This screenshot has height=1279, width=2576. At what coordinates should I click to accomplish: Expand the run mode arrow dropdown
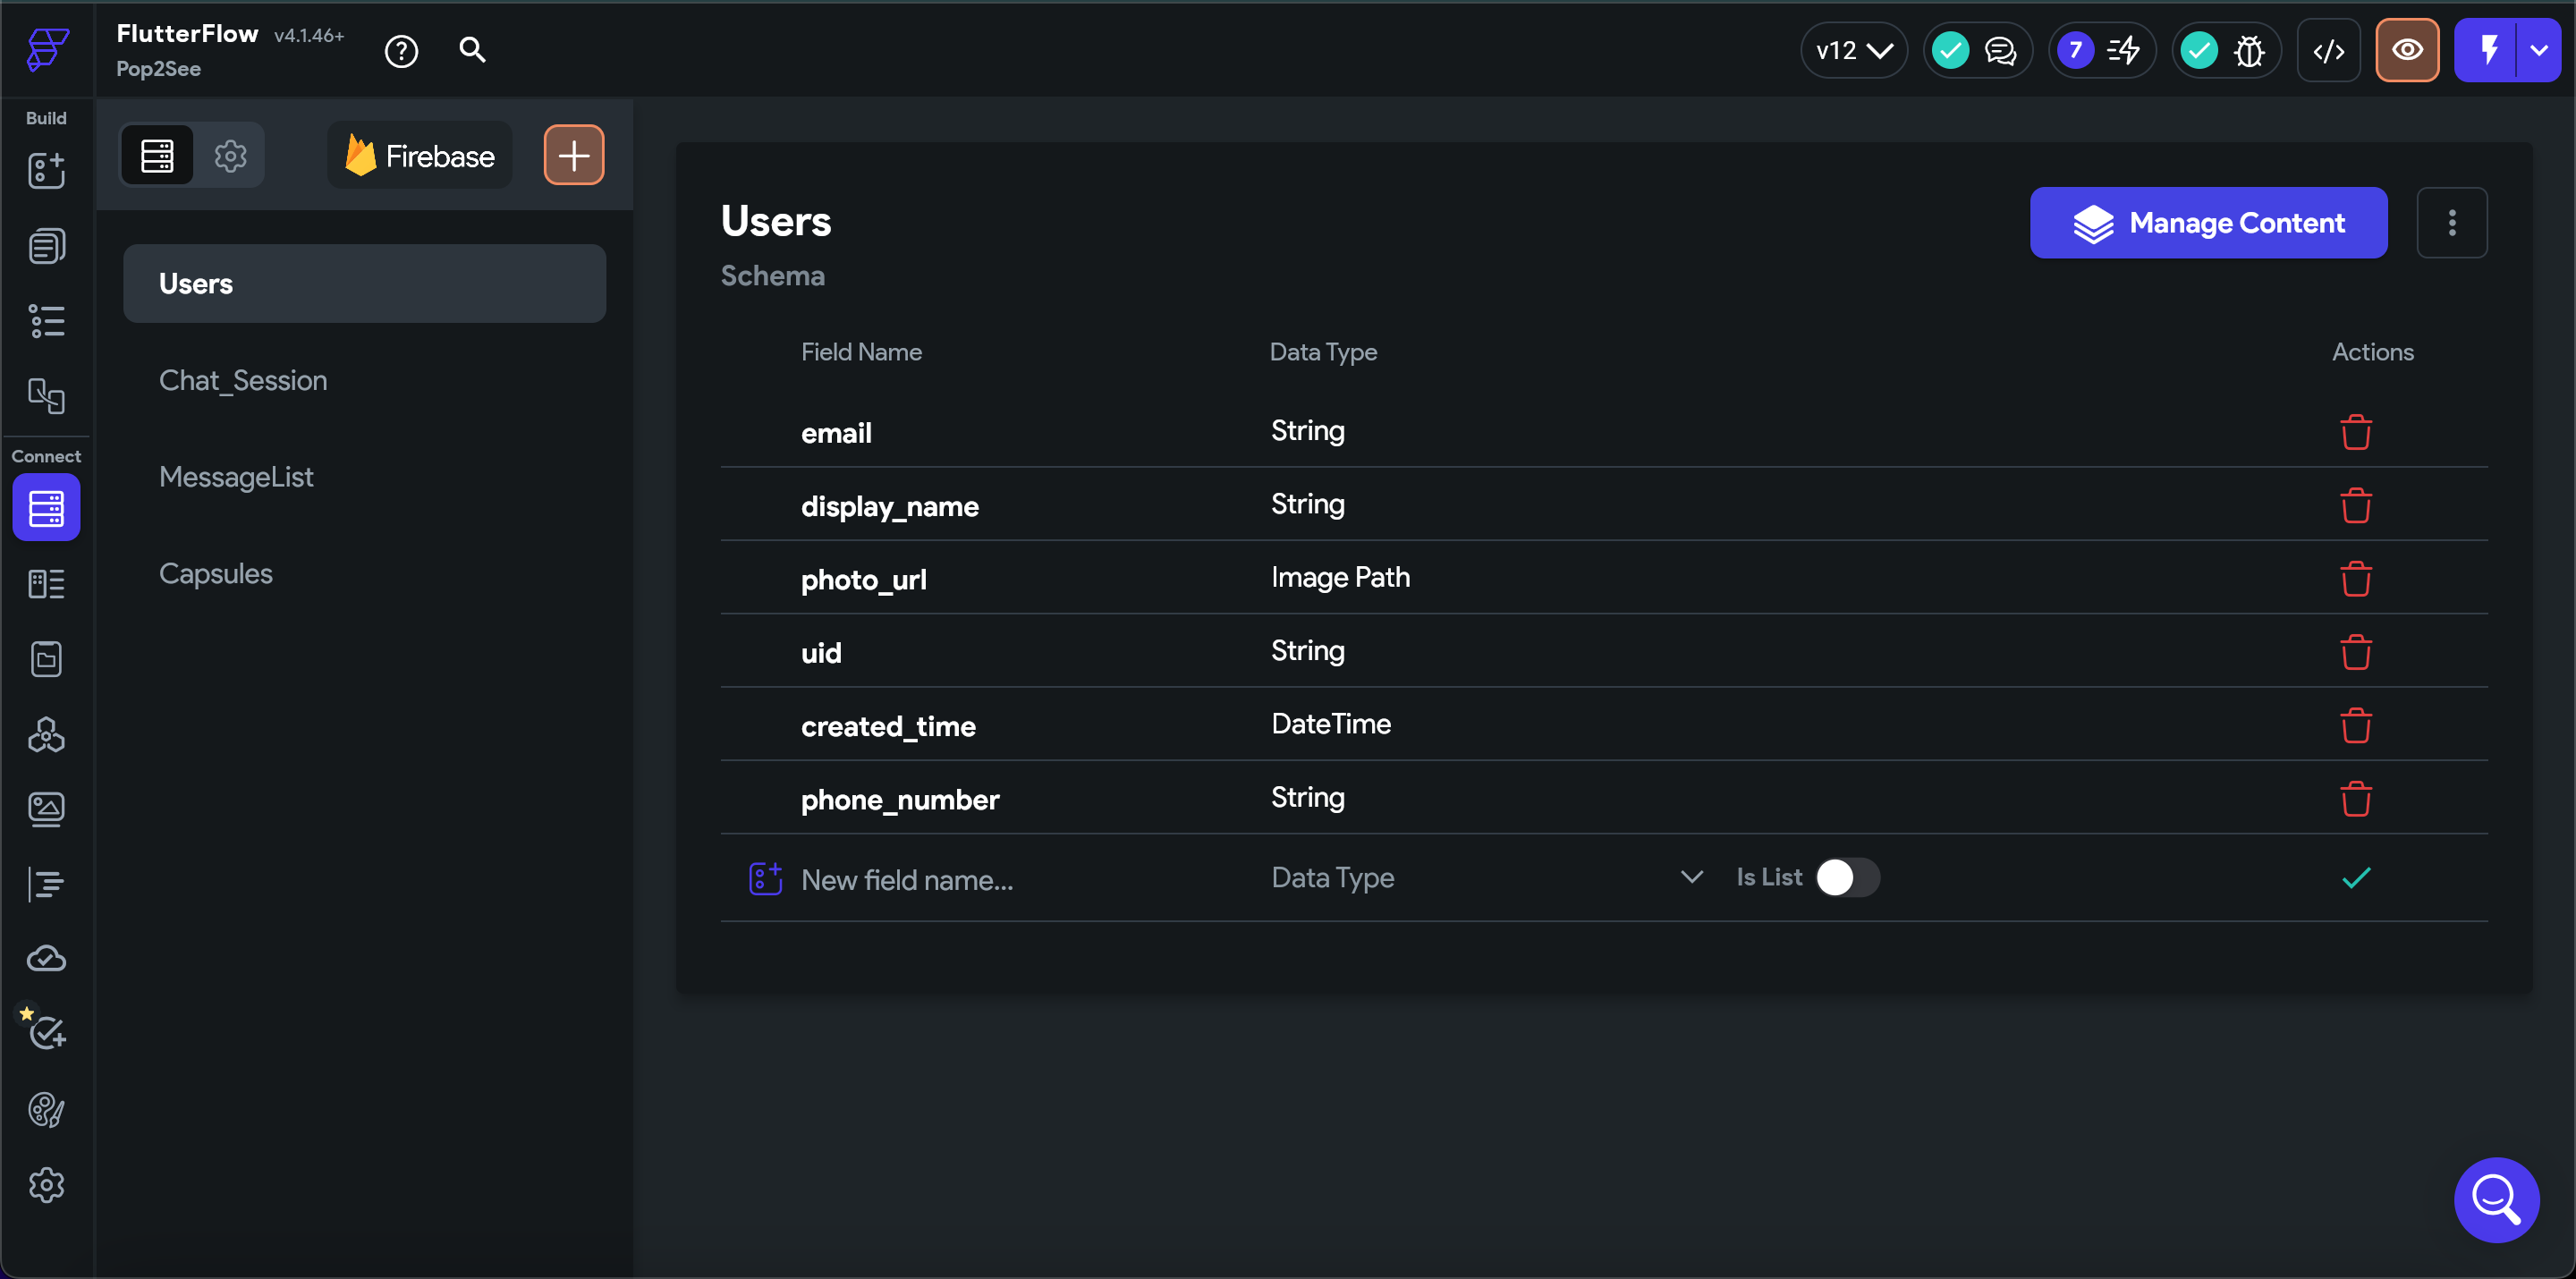pos(2538,50)
